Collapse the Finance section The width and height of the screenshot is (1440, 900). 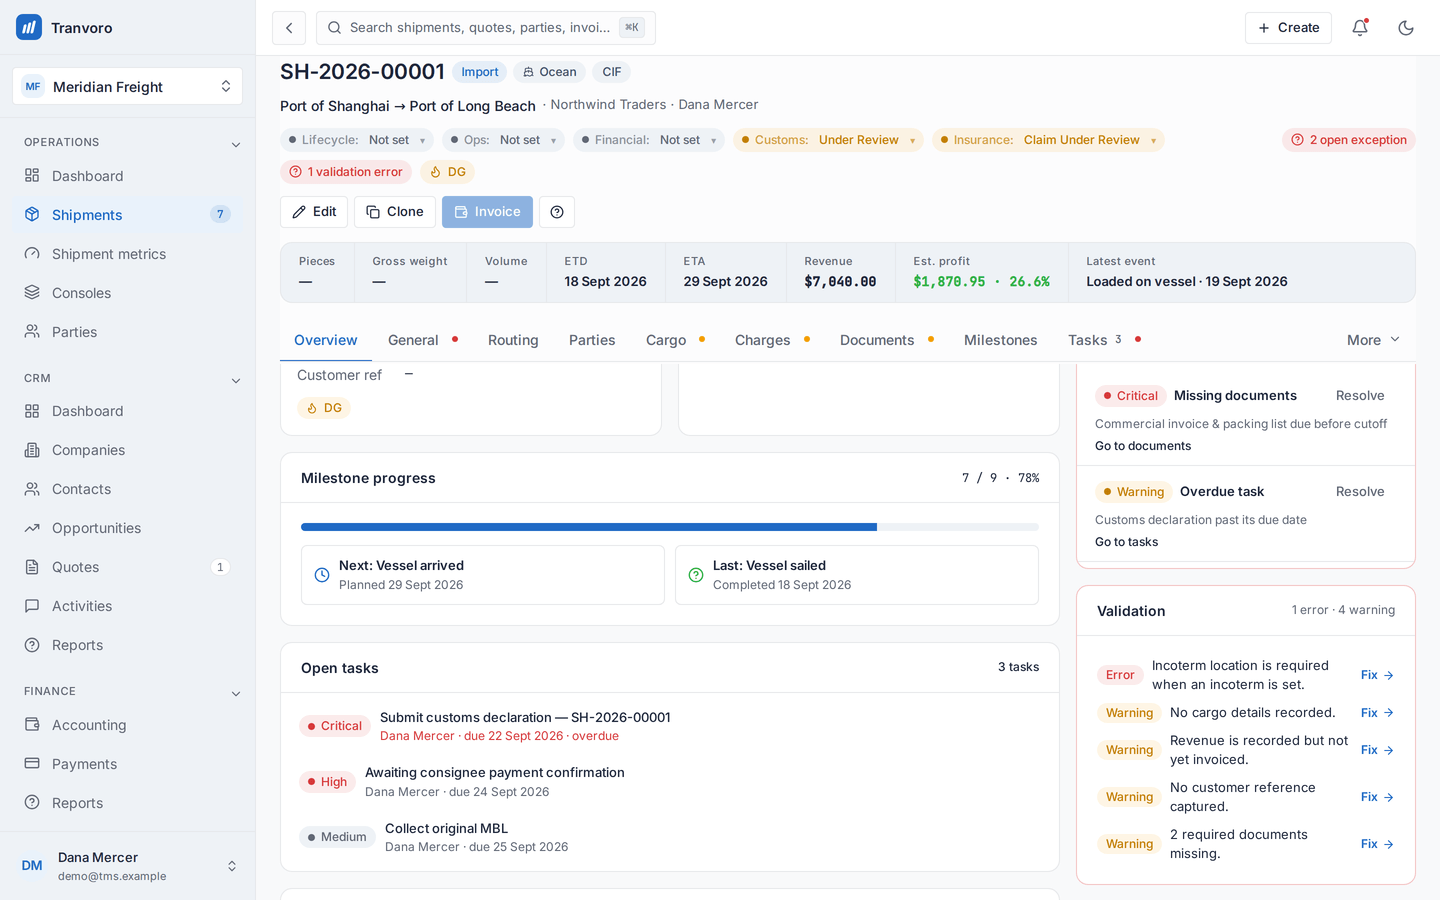coord(236,693)
